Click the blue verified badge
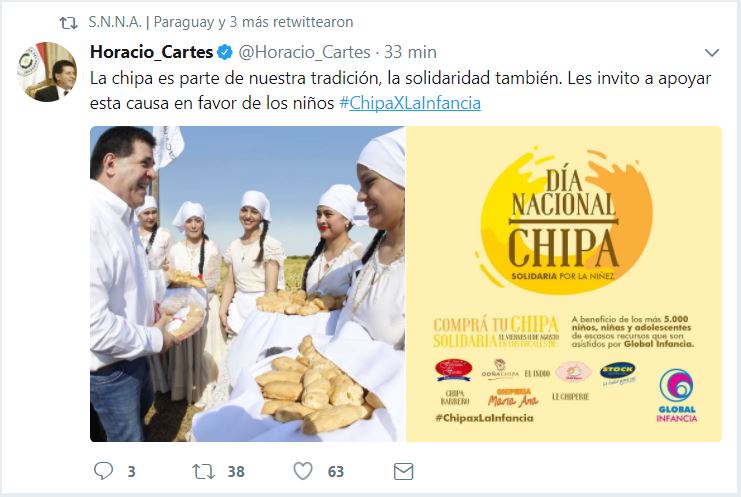 click(225, 52)
